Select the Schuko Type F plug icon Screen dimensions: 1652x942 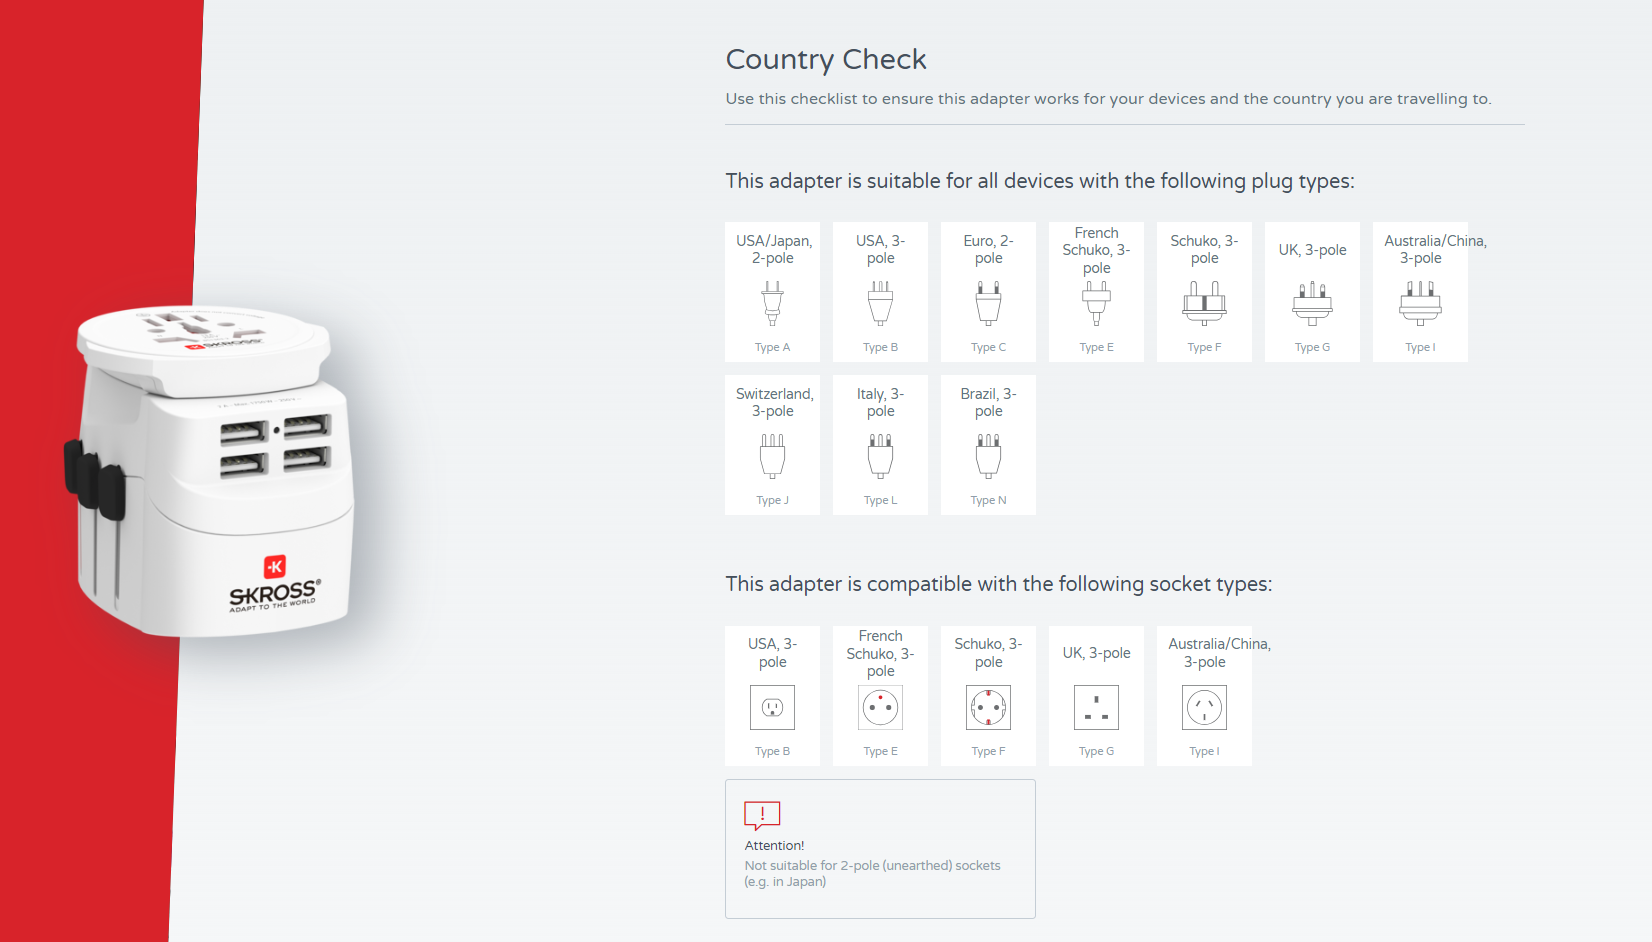(1204, 303)
